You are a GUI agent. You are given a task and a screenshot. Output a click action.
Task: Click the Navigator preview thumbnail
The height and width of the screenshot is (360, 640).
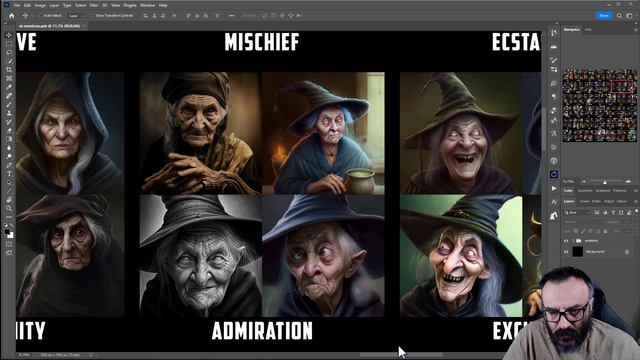[600, 106]
